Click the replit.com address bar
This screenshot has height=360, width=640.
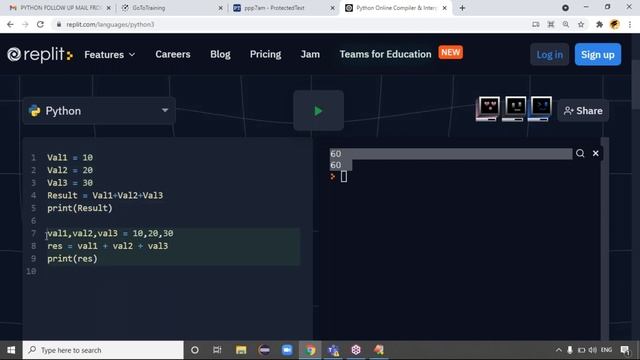286,24
